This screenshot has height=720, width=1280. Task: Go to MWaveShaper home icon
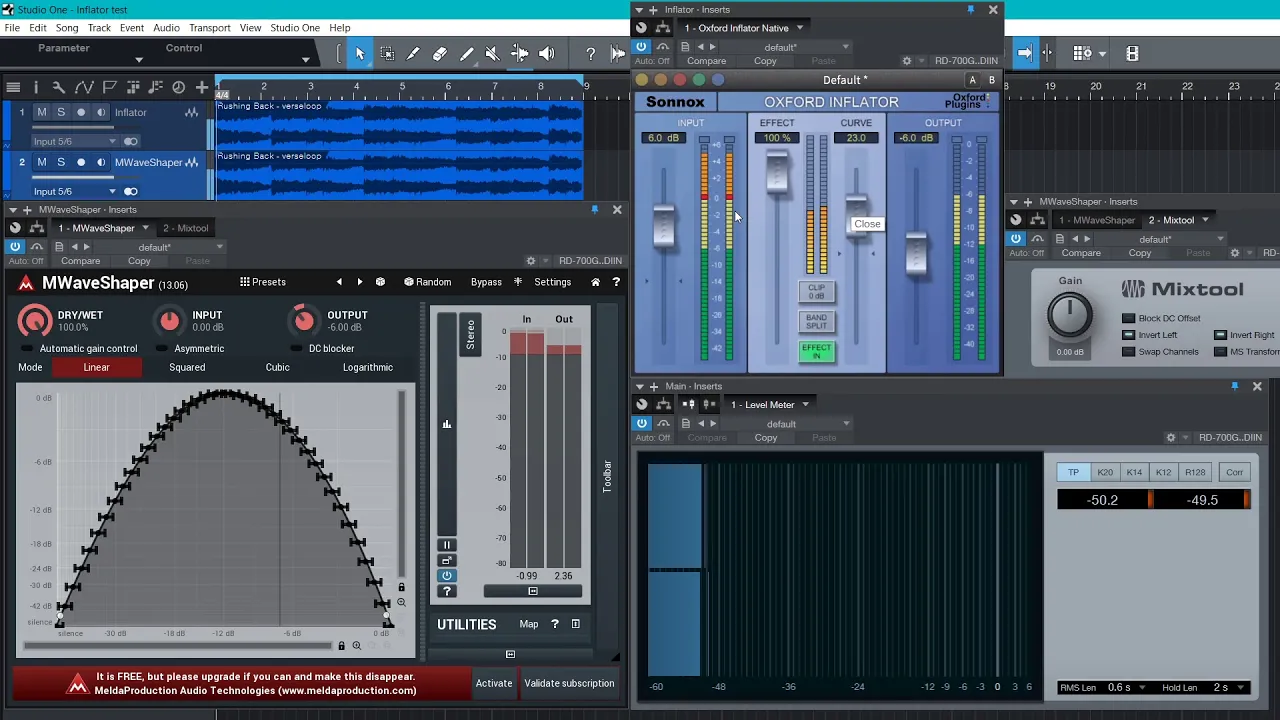[x=595, y=282]
